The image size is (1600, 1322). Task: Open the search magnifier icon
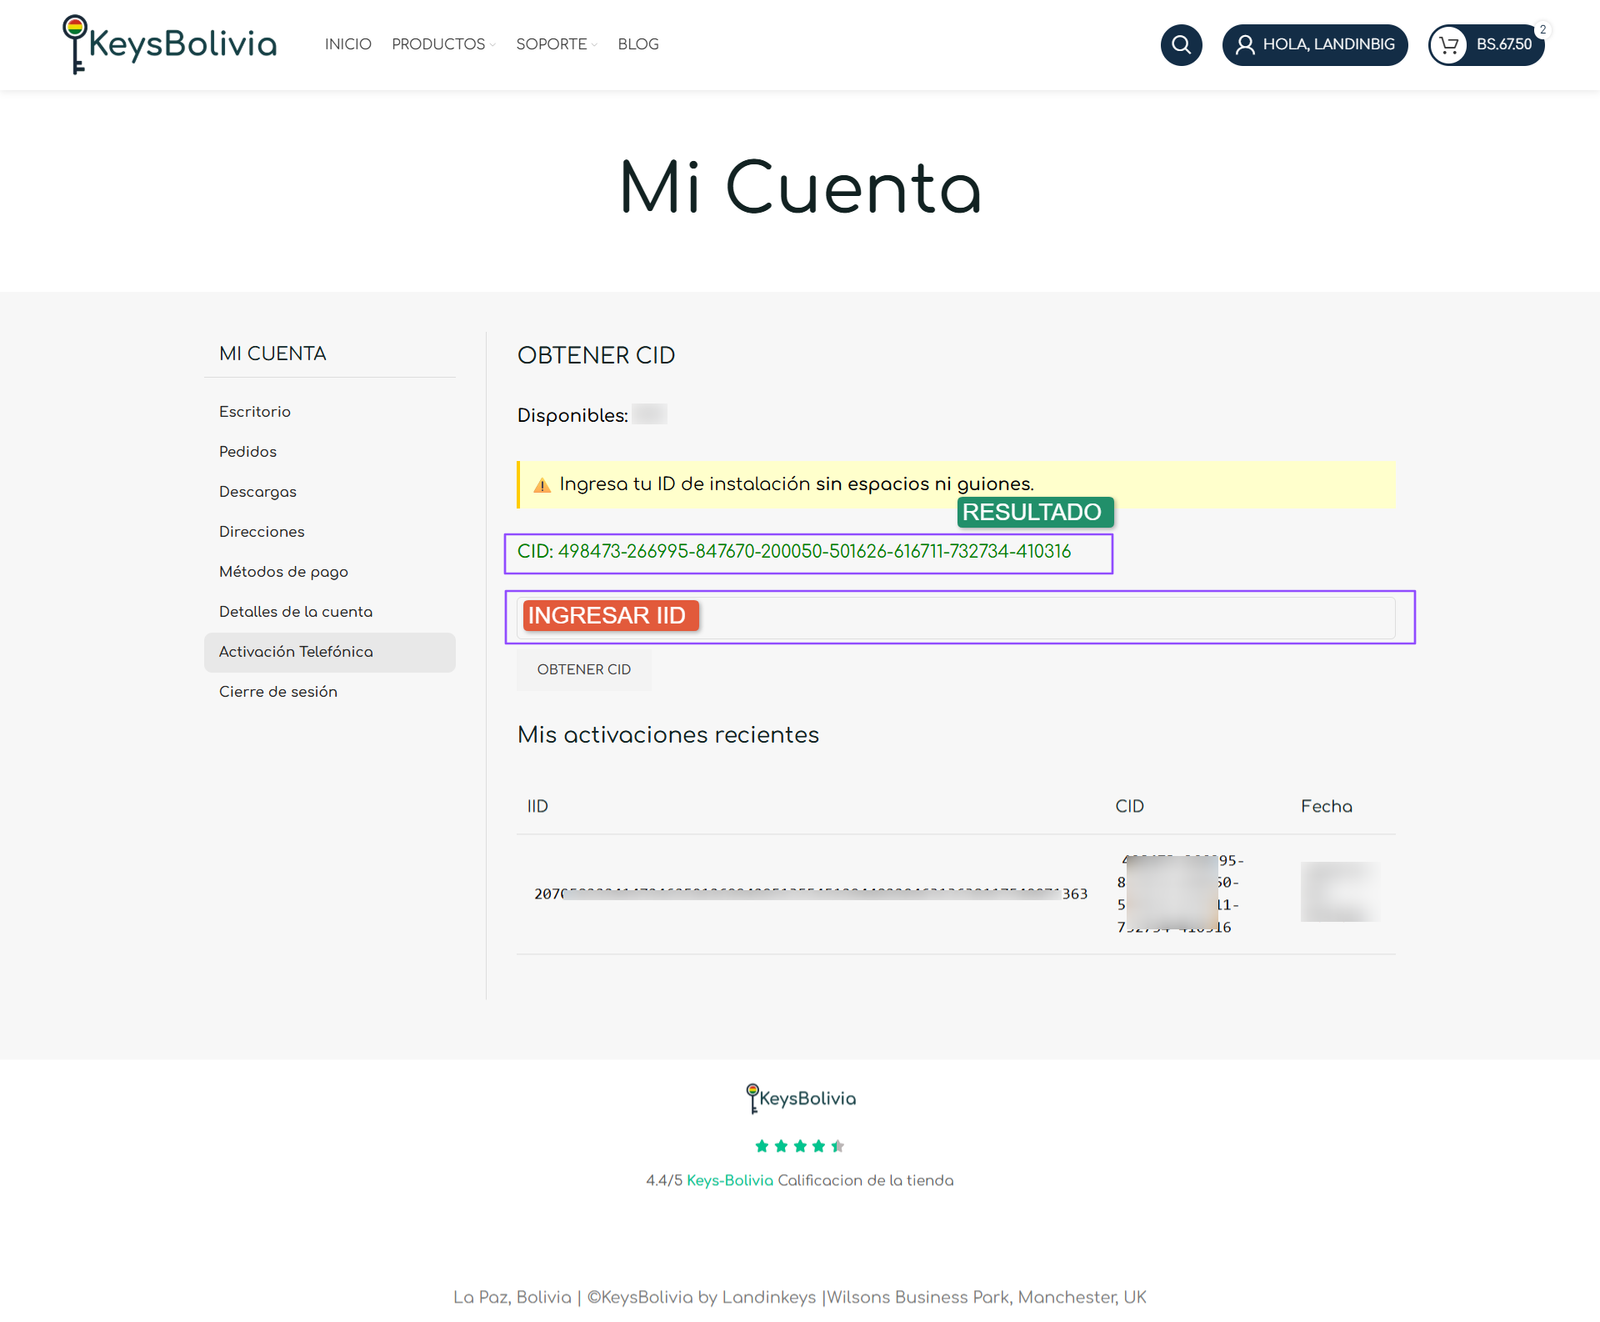click(x=1181, y=45)
